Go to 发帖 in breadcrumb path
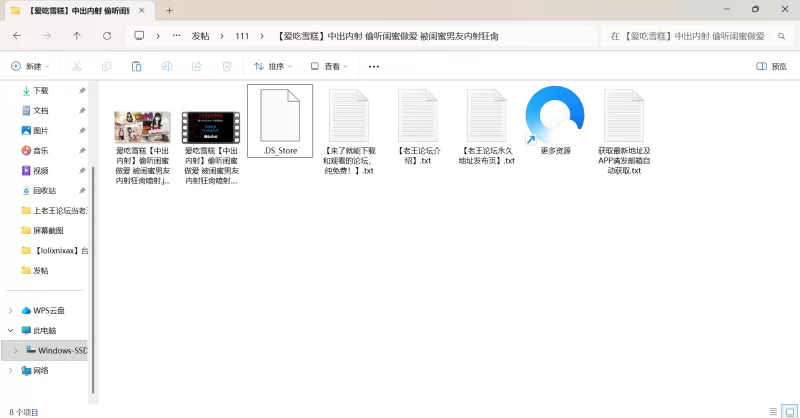 point(200,35)
